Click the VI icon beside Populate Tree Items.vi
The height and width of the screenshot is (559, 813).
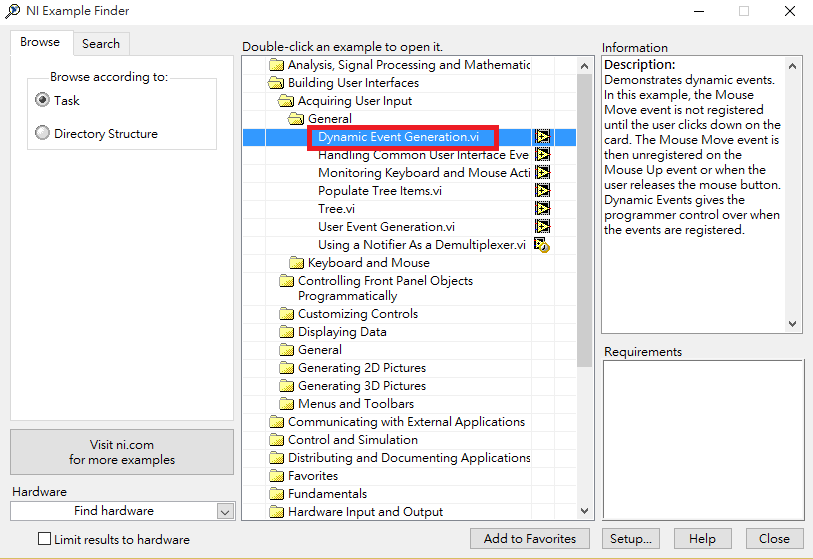click(542, 191)
